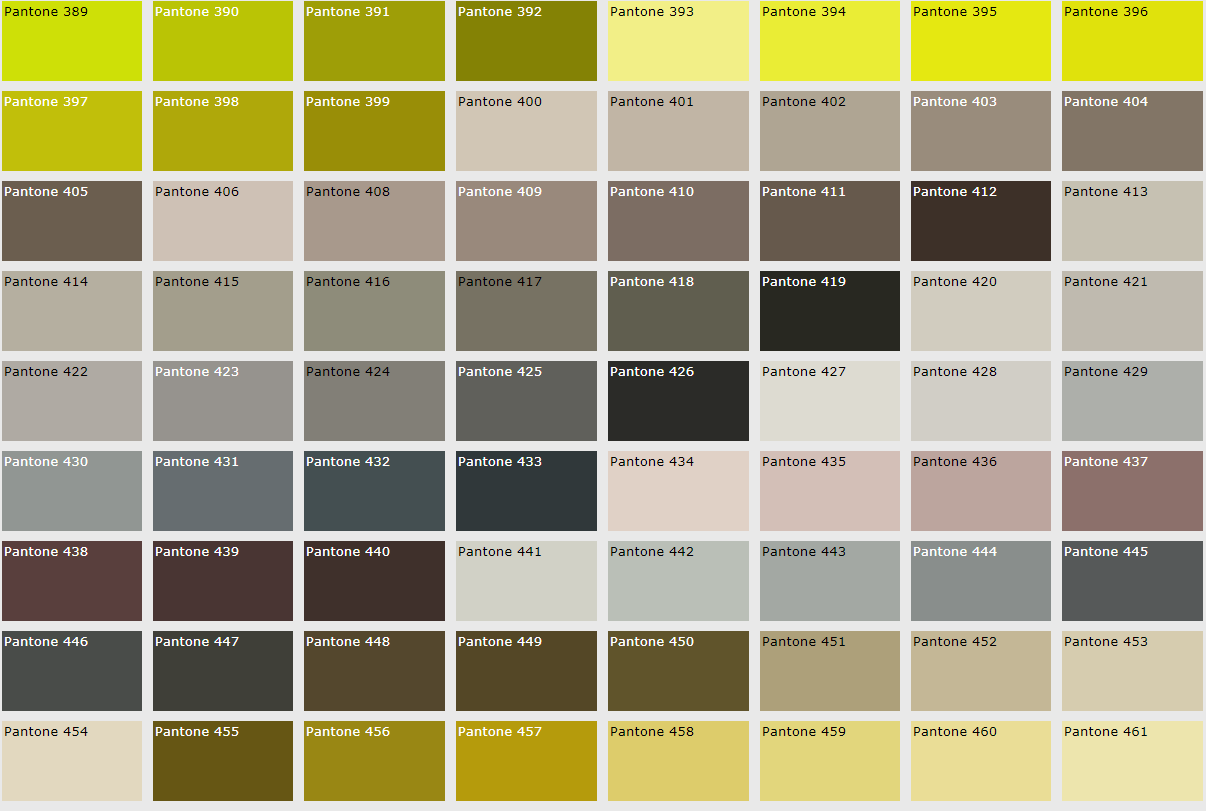Select the Pantone 457 mustard swatch

tap(526, 761)
